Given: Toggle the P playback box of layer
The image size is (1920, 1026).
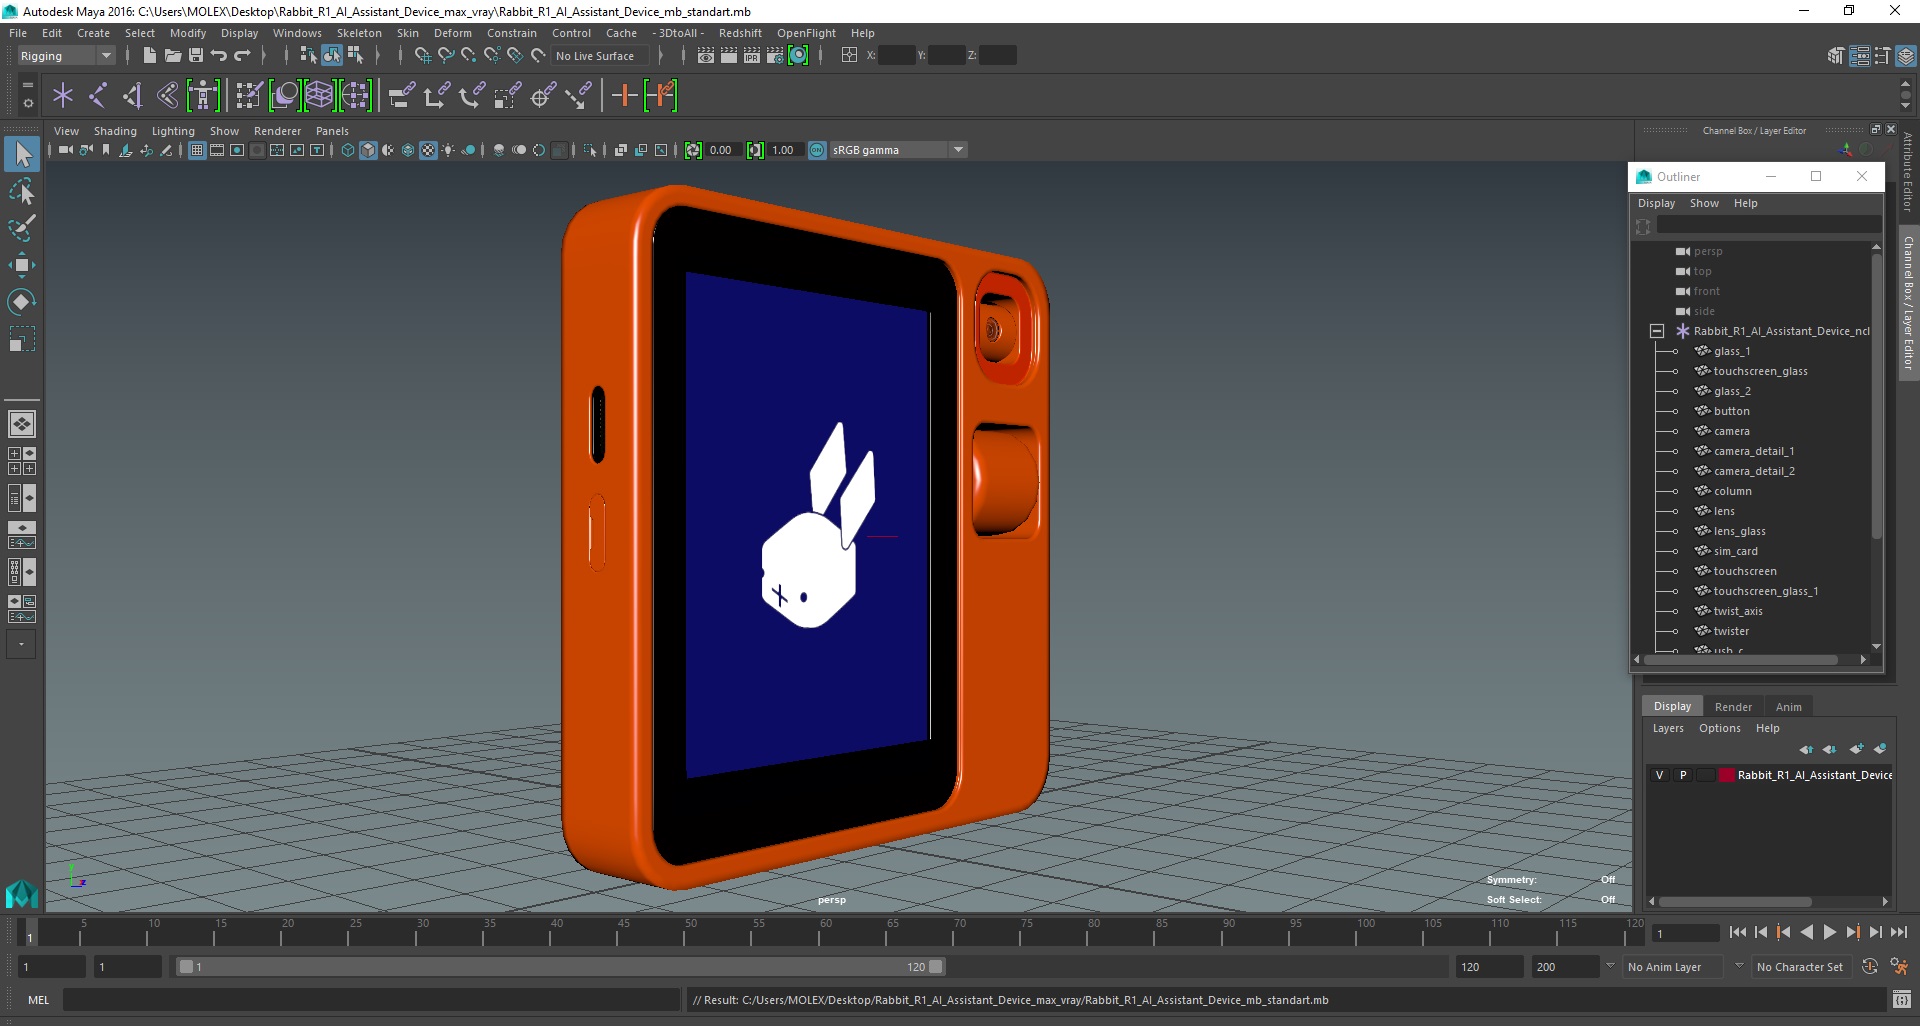Looking at the screenshot, I should tap(1683, 775).
